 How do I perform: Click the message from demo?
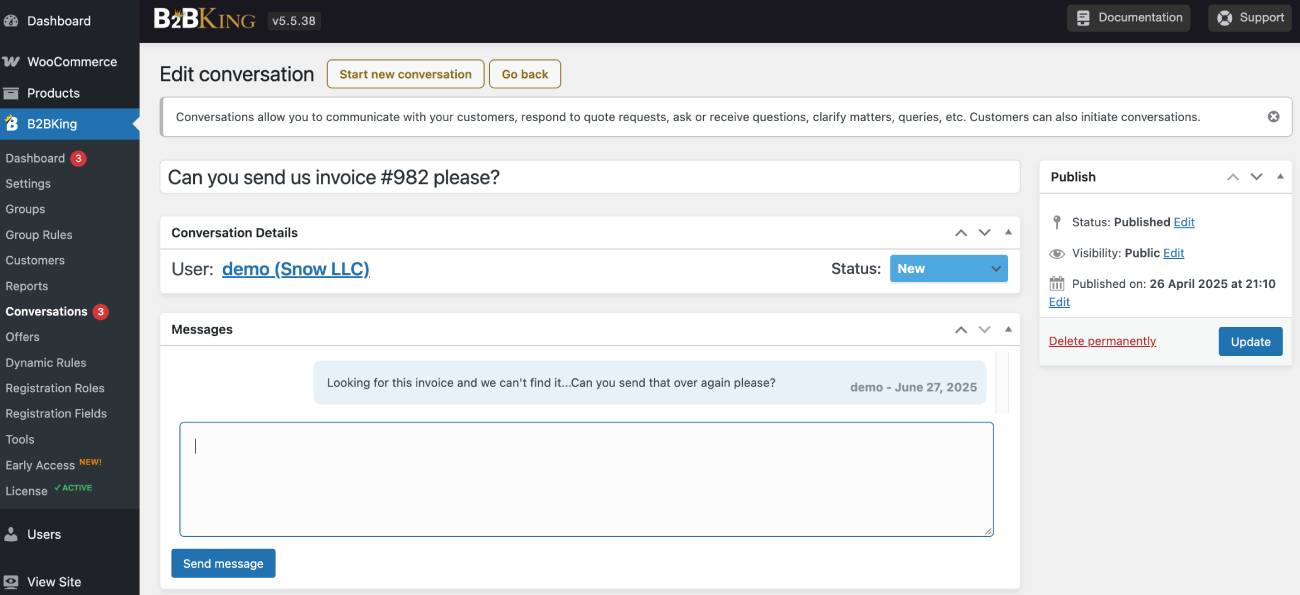tap(650, 383)
